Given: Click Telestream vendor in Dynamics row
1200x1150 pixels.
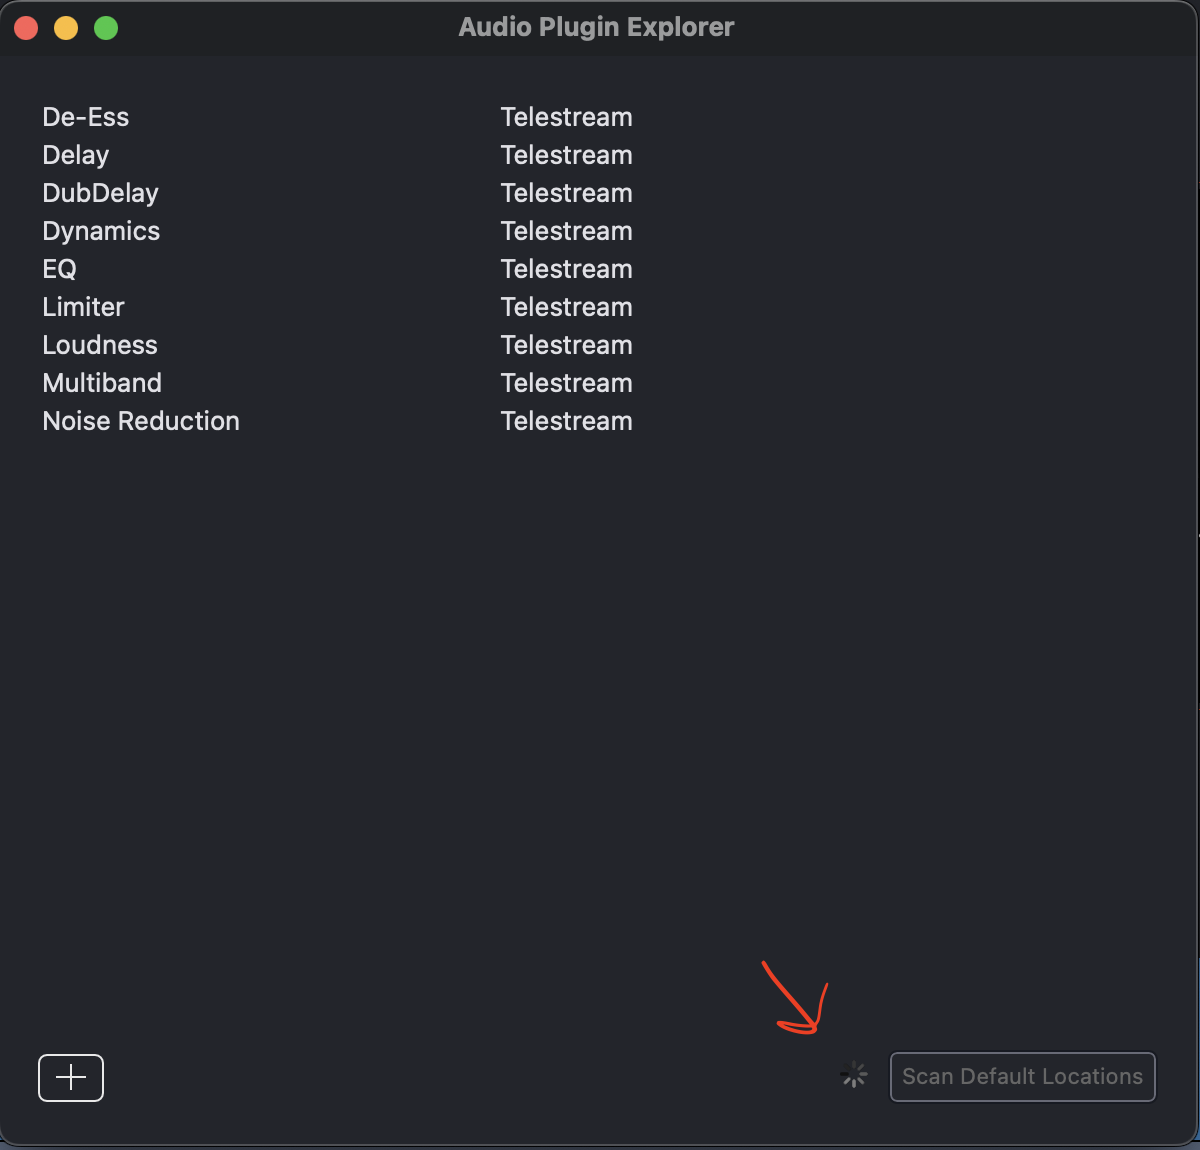Looking at the screenshot, I should pyautogui.click(x=567, y=231).
